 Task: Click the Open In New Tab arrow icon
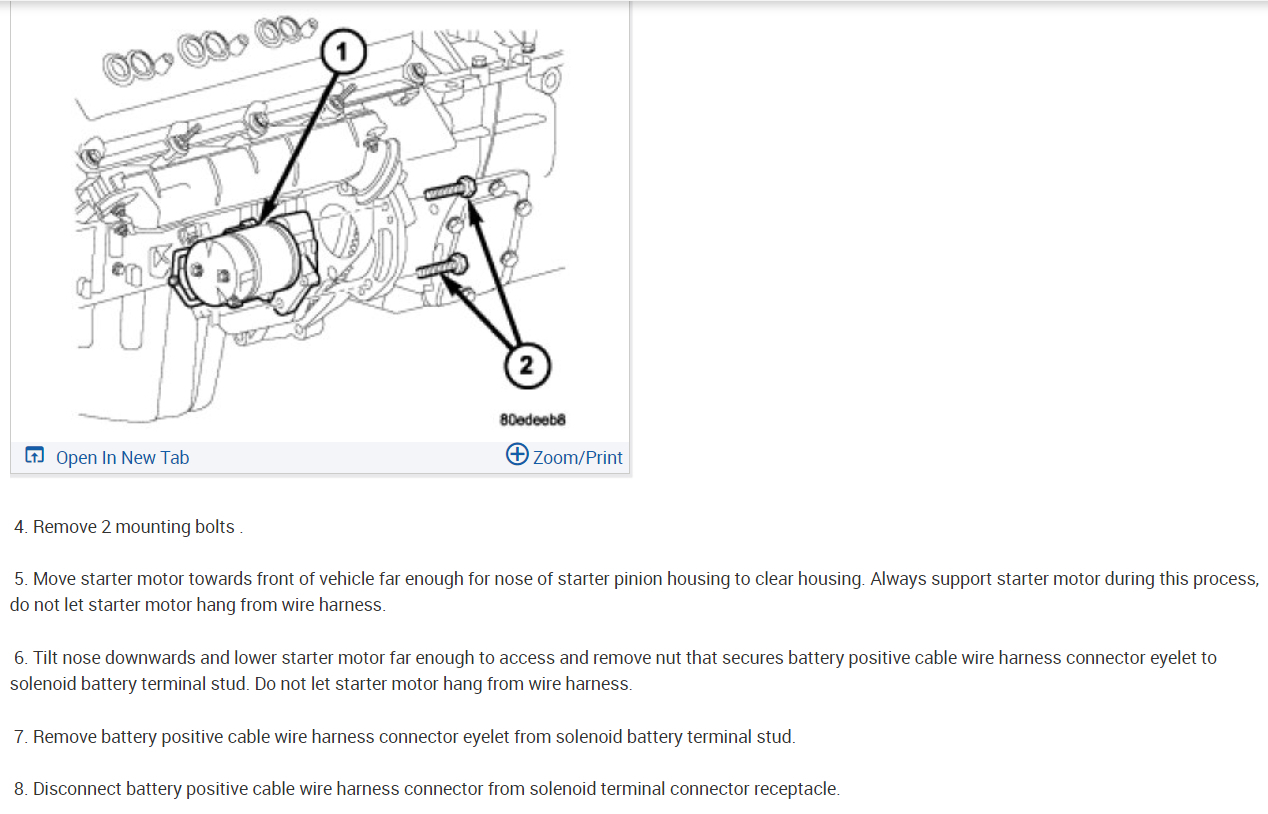coord(34,456)
